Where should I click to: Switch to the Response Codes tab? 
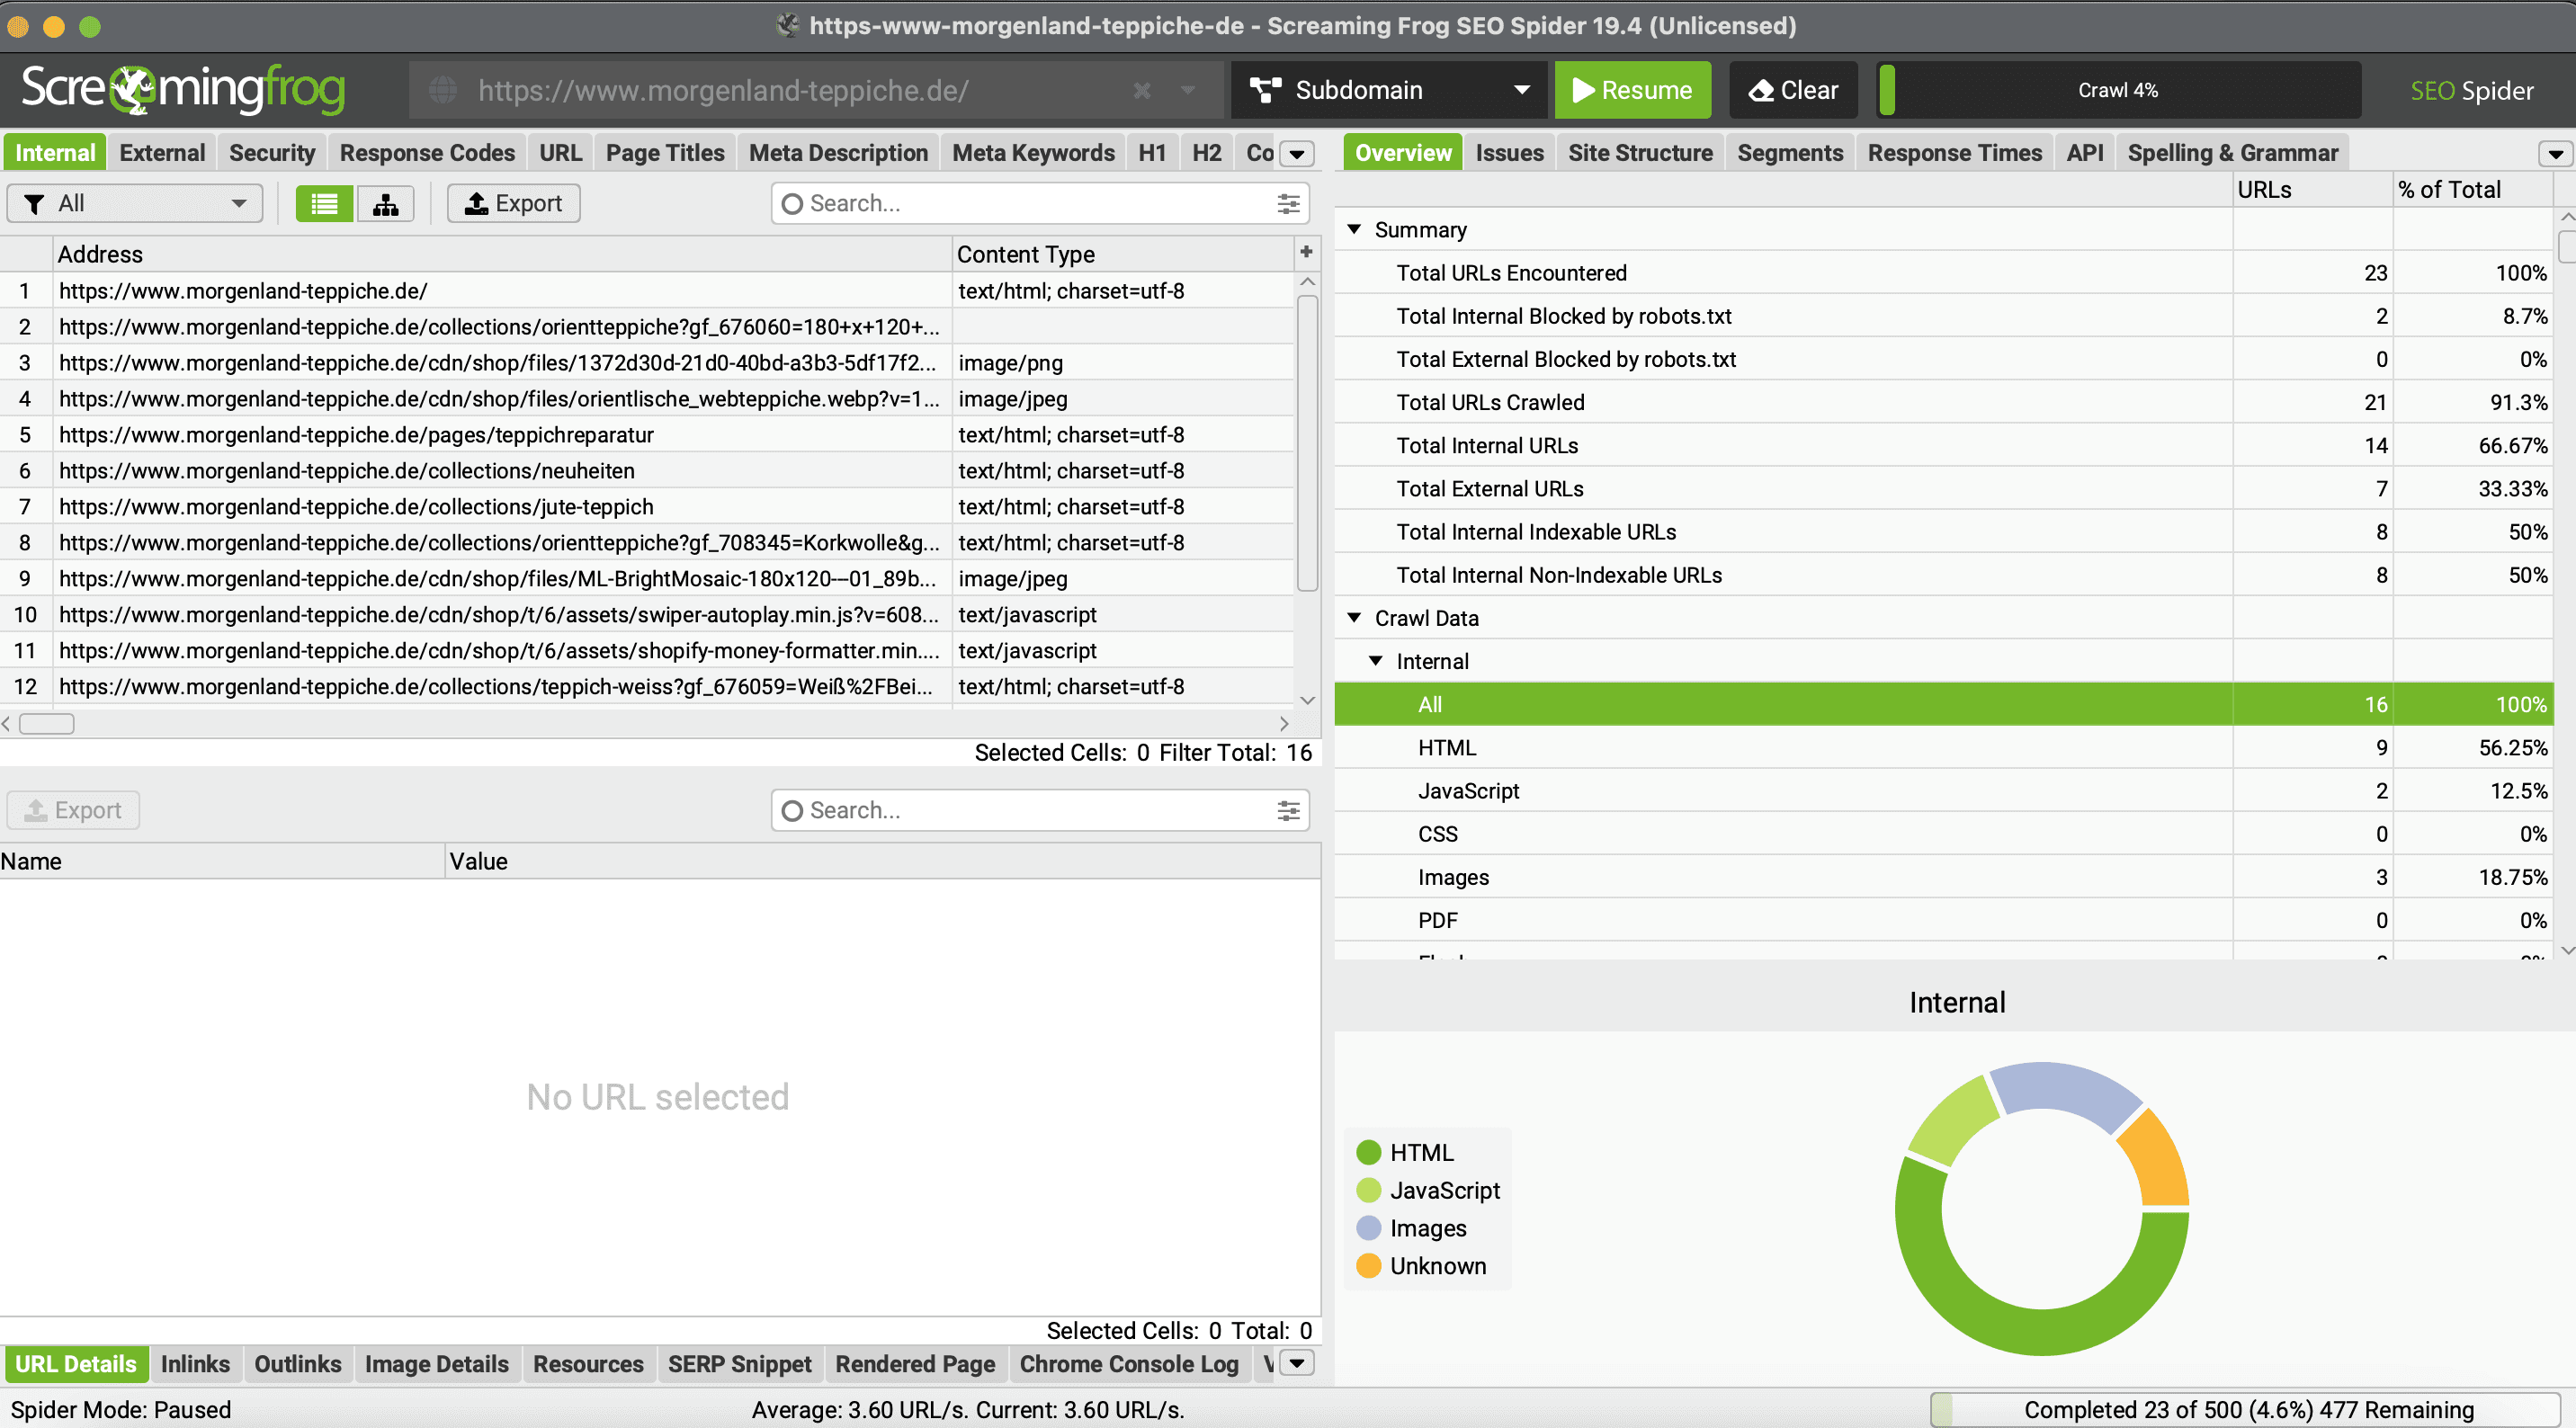click(x=427, y=153)
